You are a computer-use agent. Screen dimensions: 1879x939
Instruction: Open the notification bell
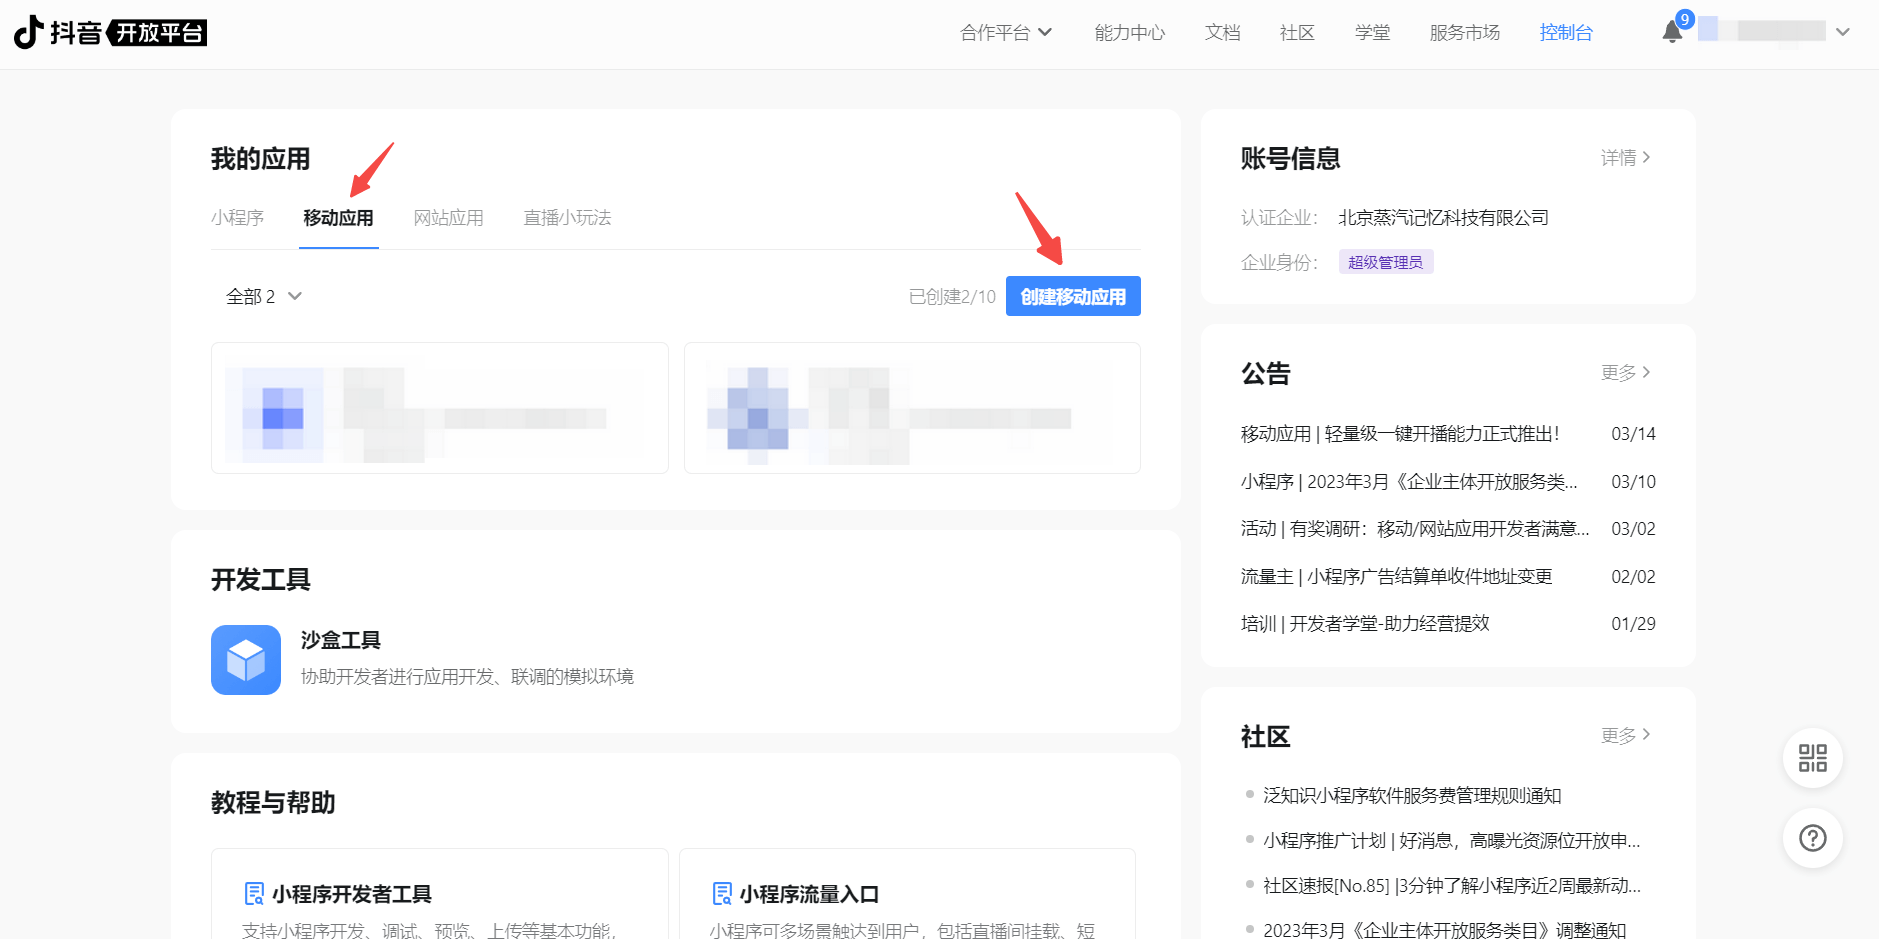1672,32
